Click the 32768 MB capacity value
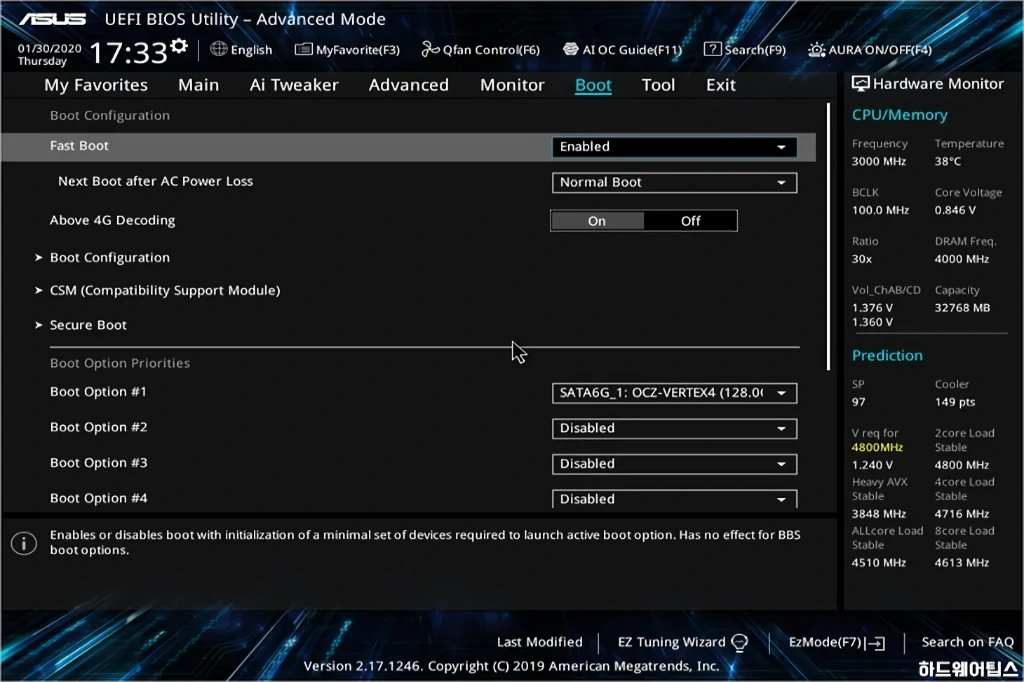Viewport: 1024px width, 682px height. pos(962,308)
